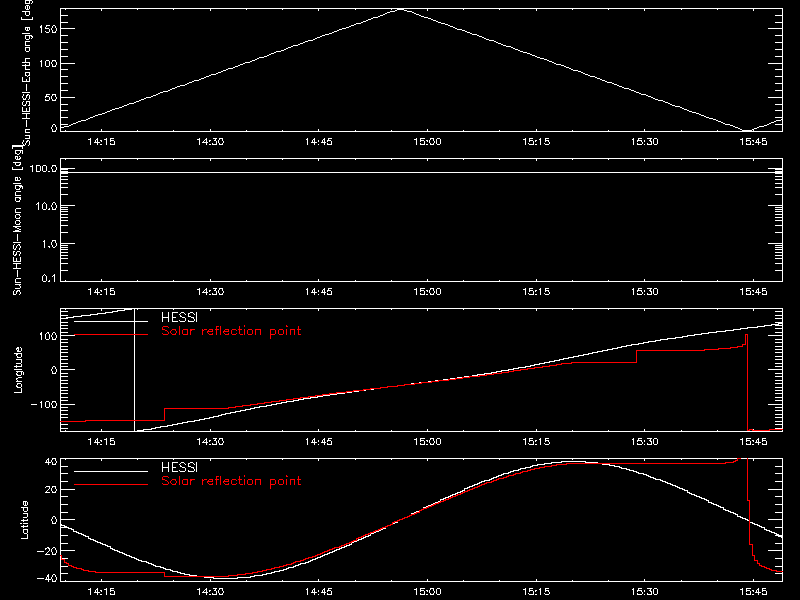
Task: Click the Sun-HESSI-Moon angle axis label
Action: 17,220
